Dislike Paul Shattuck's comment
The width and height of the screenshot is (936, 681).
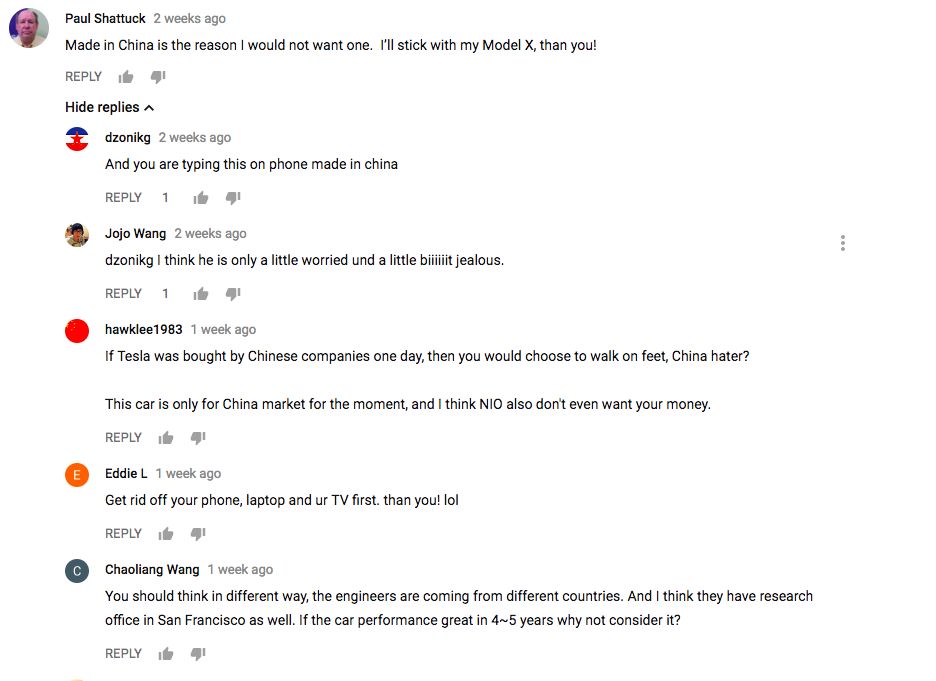[157, 77]
